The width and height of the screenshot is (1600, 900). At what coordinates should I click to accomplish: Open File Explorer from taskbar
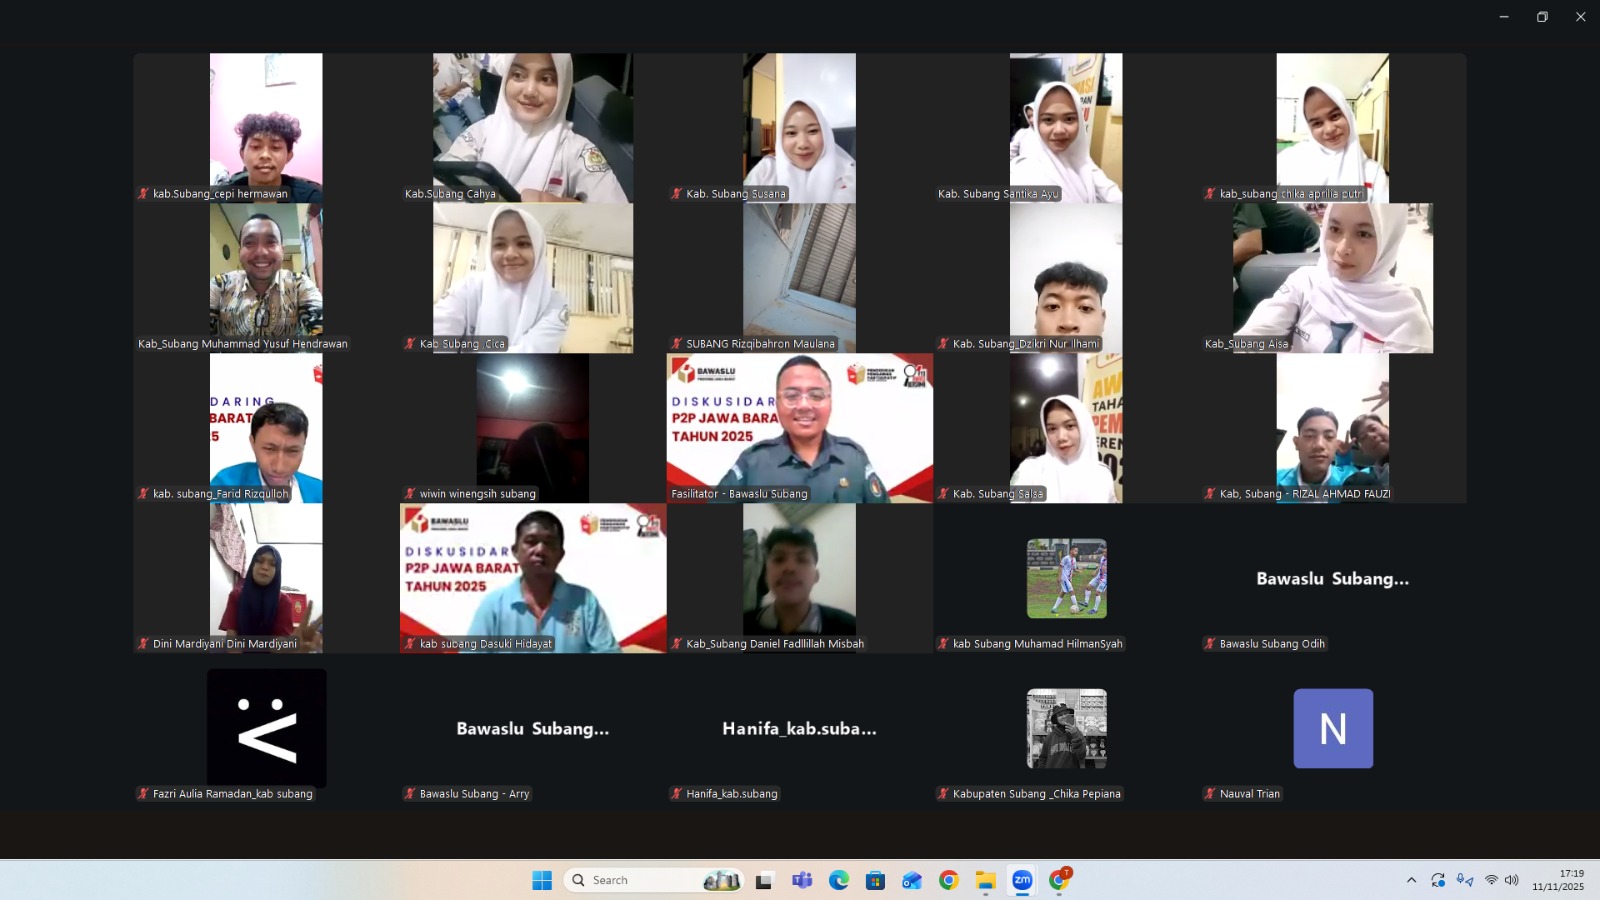pos(986,880)
